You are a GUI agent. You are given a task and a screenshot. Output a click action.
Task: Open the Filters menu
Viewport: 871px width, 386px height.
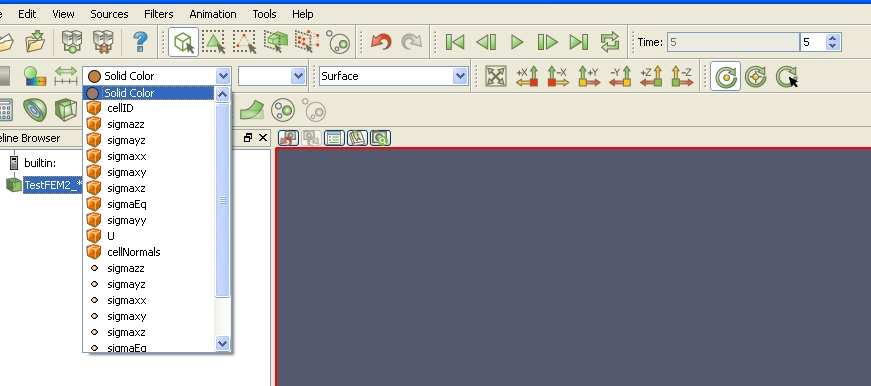[158, 14]
